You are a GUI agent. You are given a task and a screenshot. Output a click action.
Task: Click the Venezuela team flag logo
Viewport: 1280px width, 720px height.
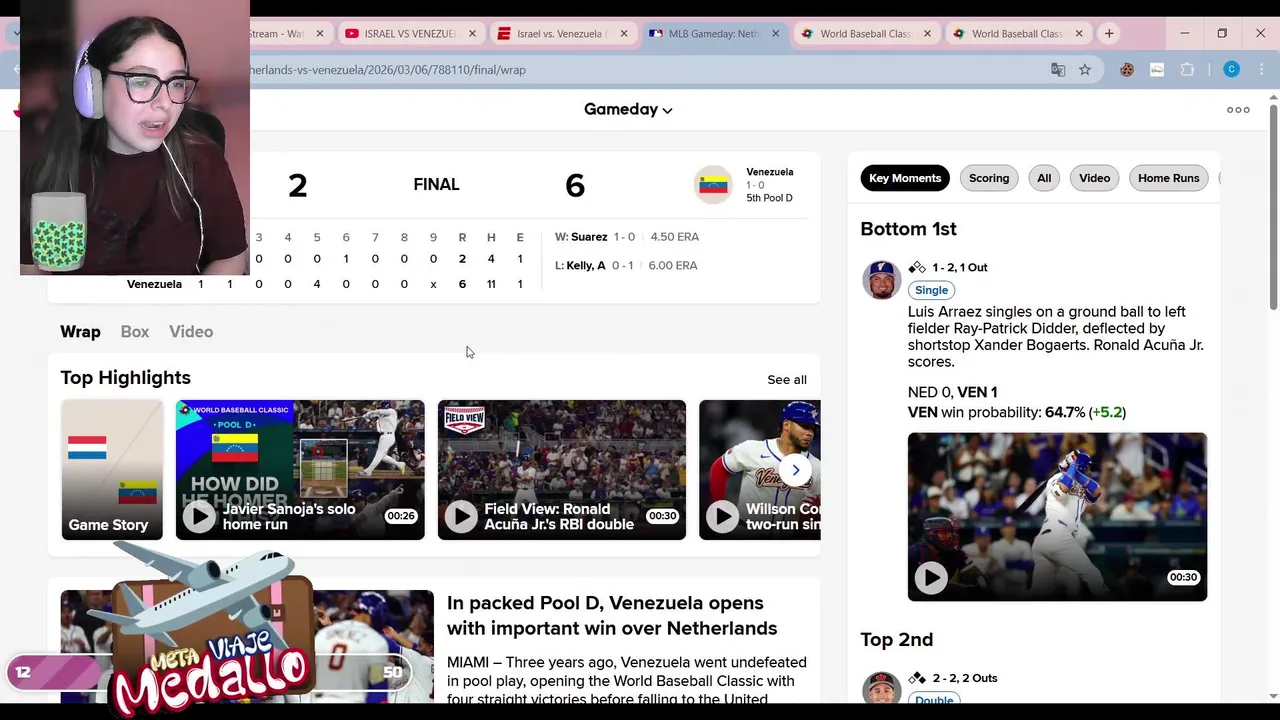click(713, 185)
